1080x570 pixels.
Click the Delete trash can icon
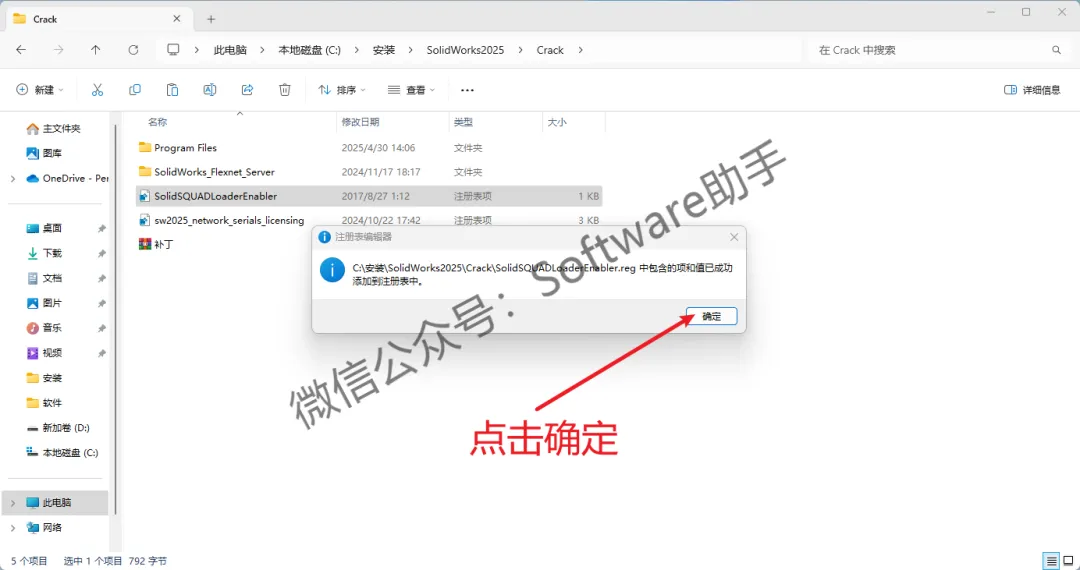(x=284, y=89)
